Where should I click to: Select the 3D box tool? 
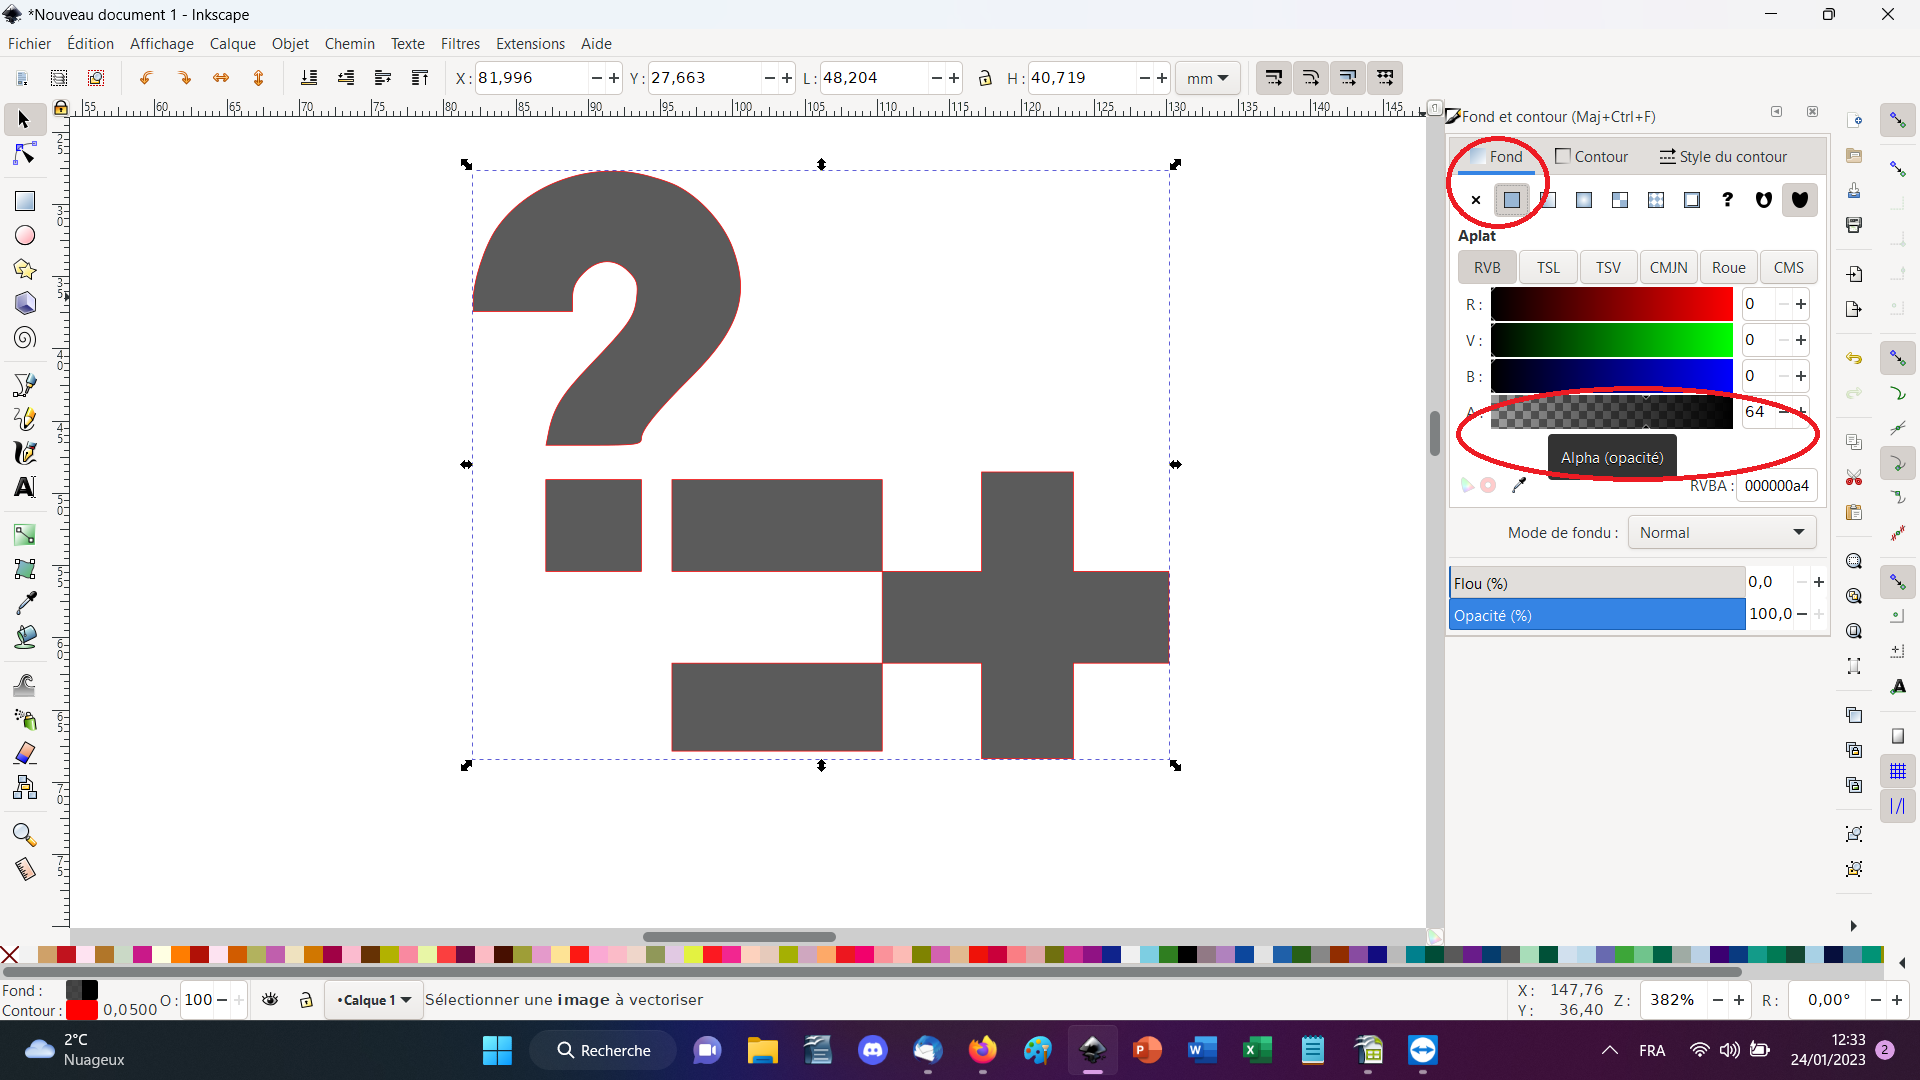click(x=25, y=303)
